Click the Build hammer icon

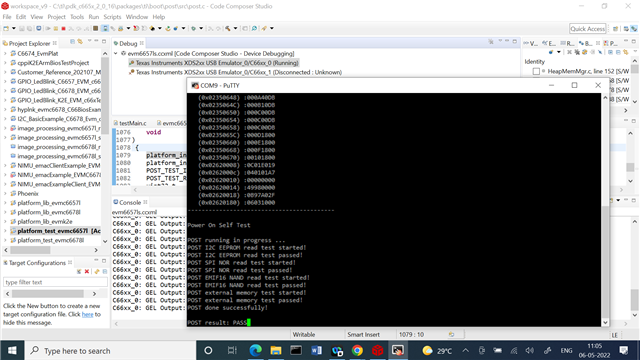(228, 29)
